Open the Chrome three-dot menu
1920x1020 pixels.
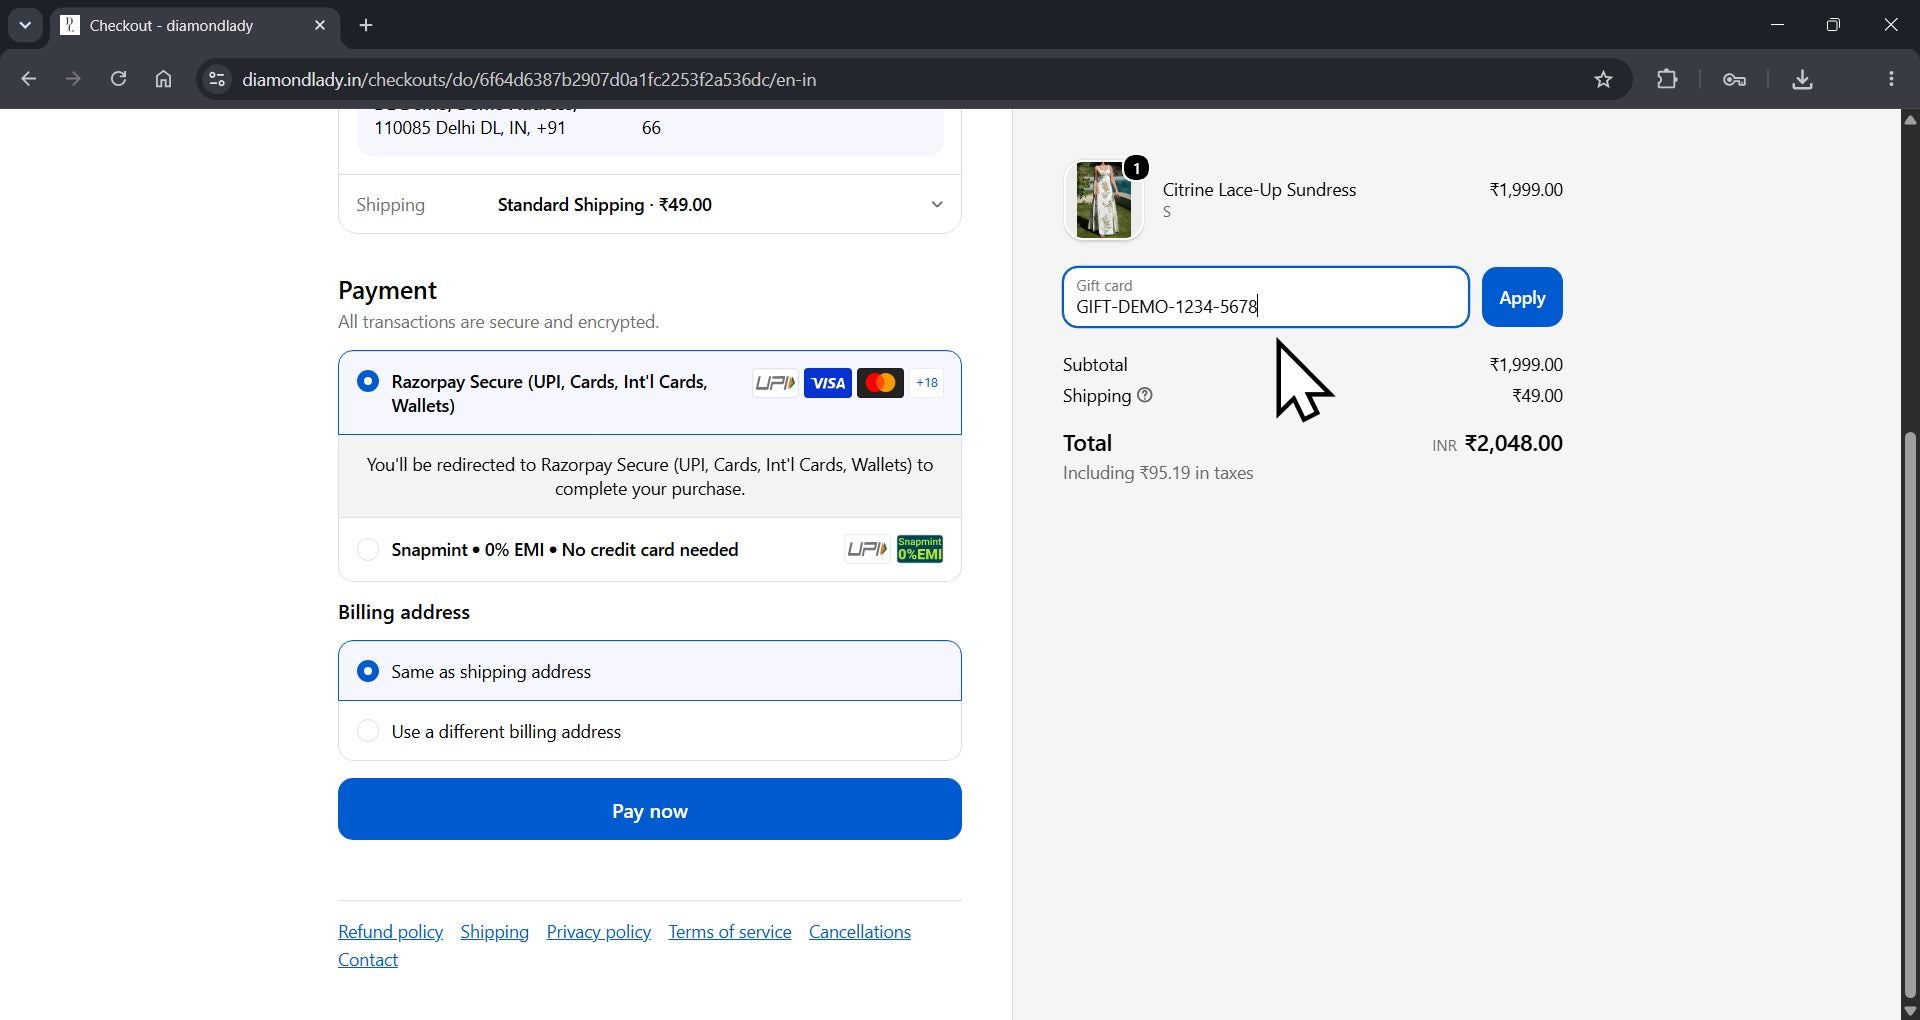[x=1891, y=79]
